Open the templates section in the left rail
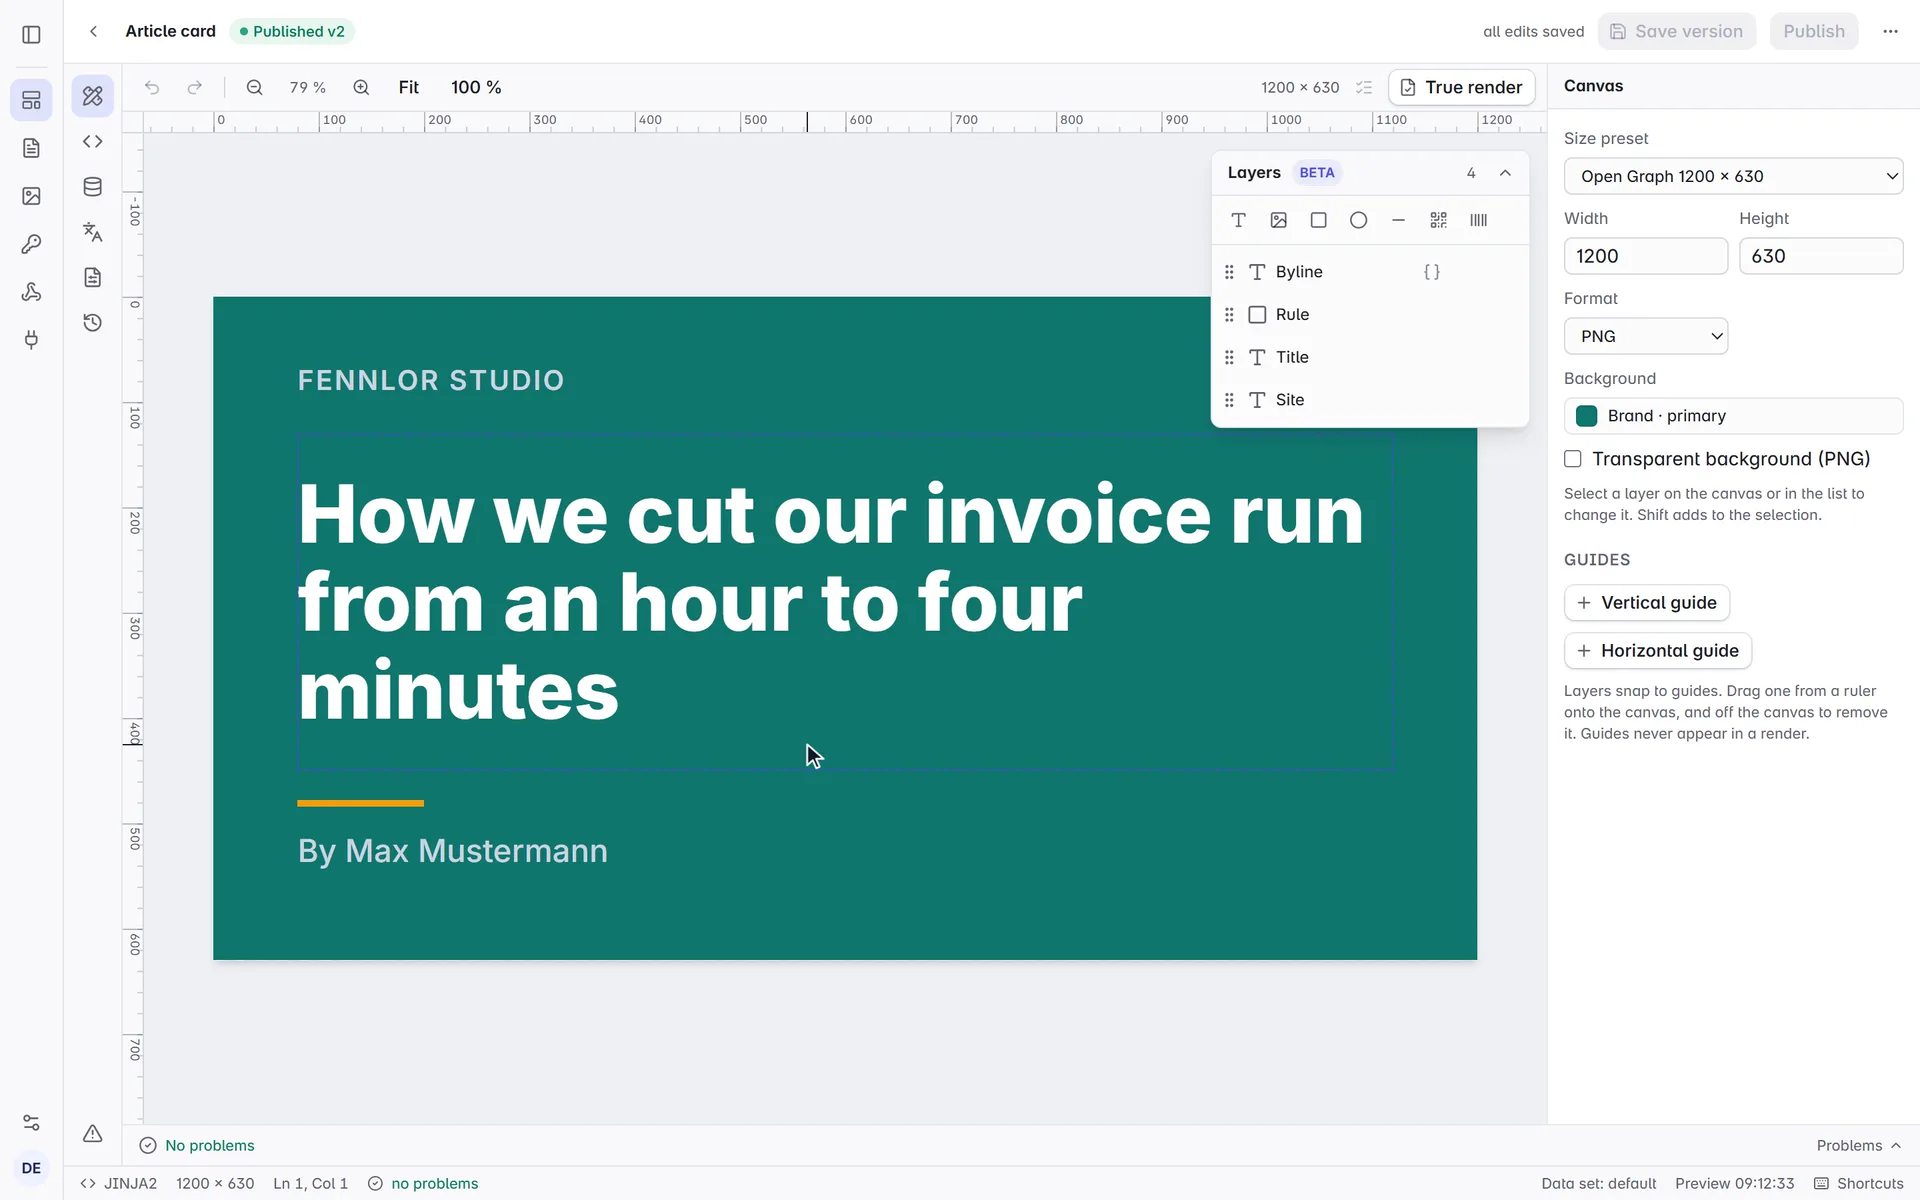The image size is (1920, 1200). [x=31, y=100]
